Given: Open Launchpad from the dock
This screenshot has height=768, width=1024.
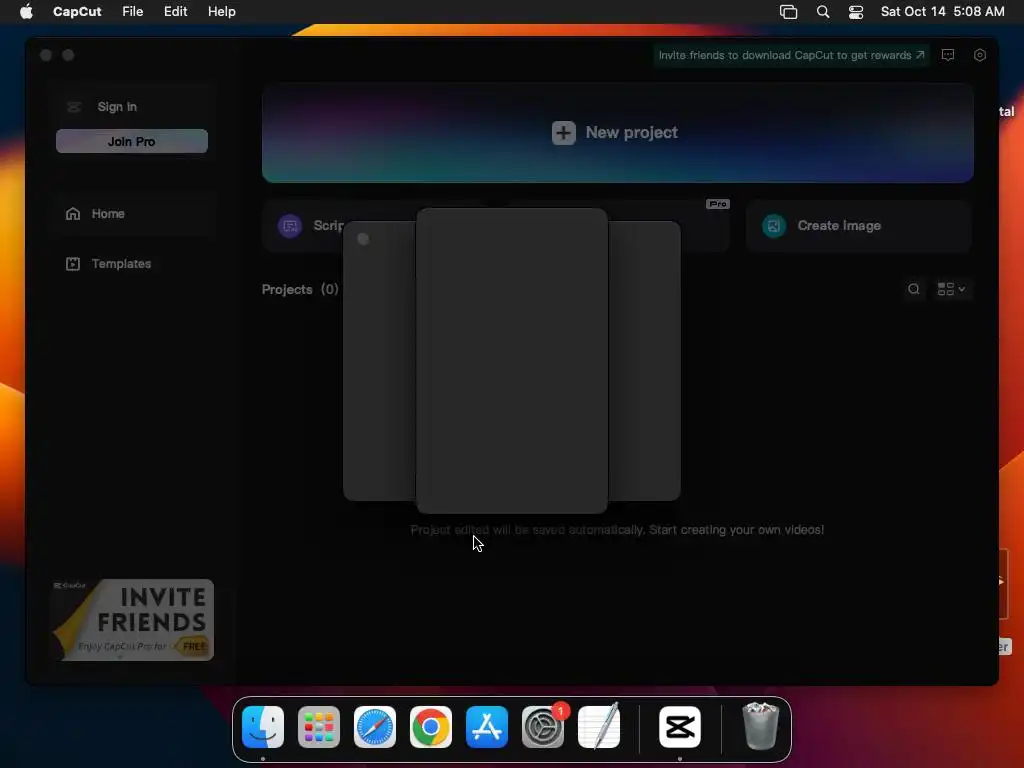Looking at the screenshot, I should point(319,727).
